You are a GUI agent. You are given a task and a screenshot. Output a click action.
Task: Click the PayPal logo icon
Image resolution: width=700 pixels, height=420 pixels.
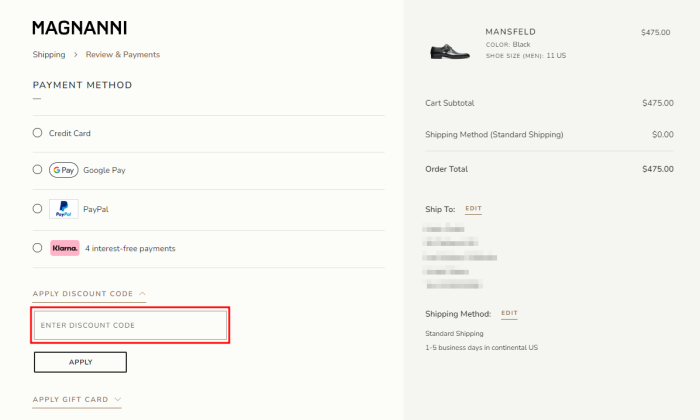[63, 209]
